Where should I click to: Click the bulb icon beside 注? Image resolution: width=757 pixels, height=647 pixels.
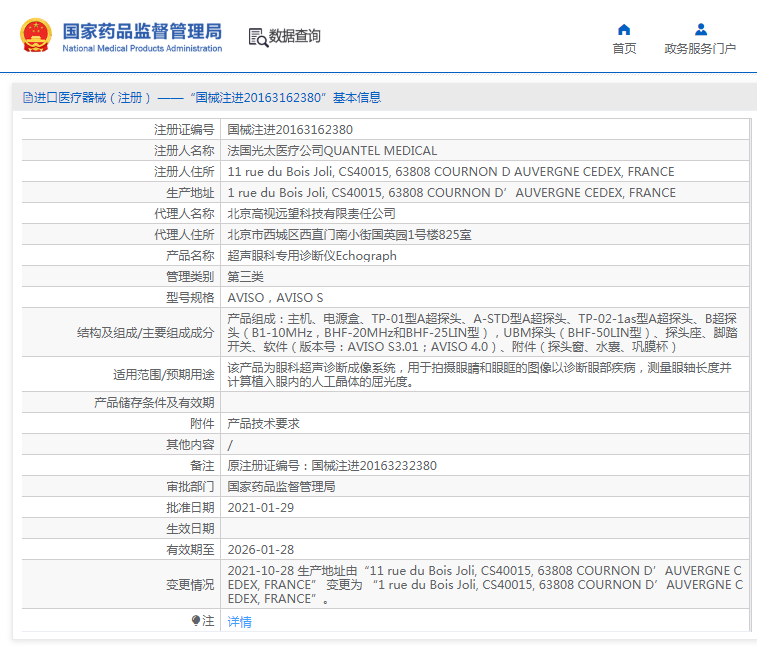tap(196, 620)
